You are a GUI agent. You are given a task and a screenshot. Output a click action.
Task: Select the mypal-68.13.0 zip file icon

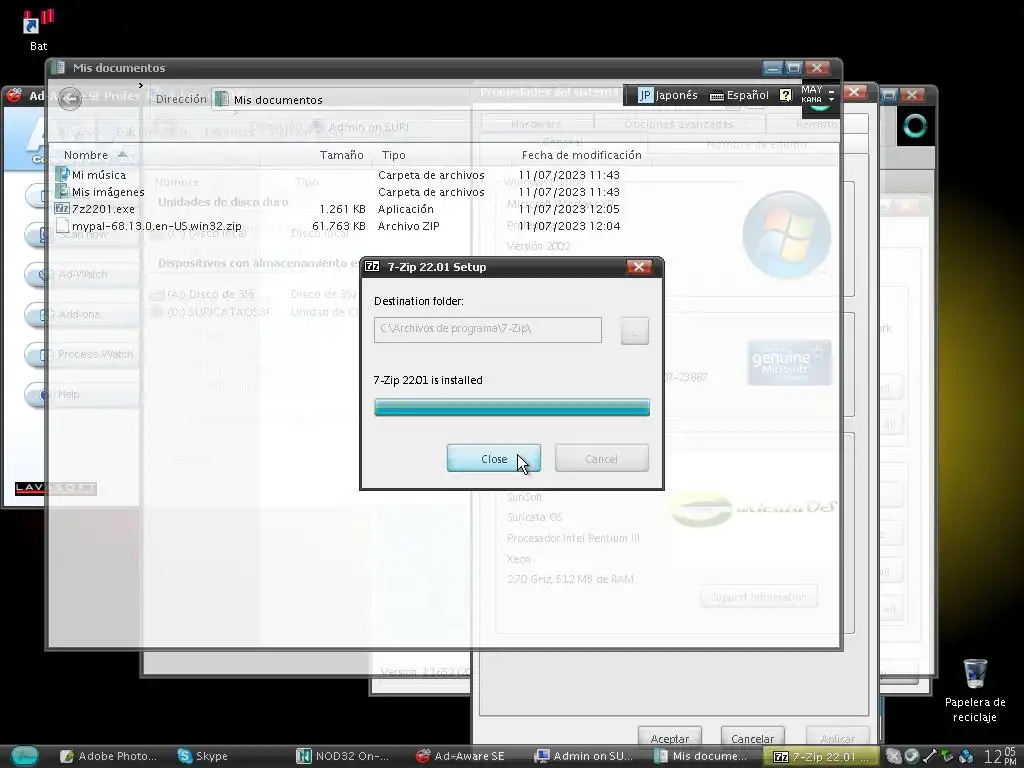[62, 225]
